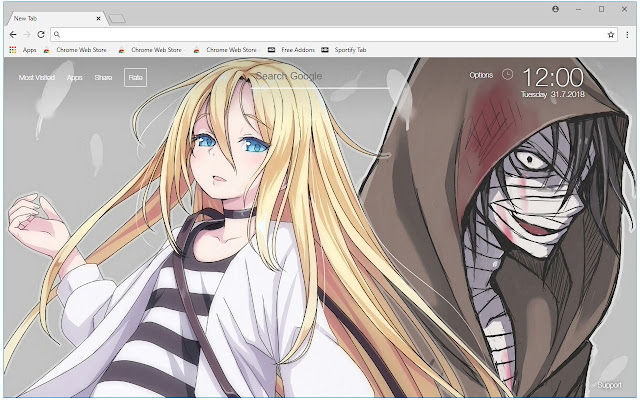
Task: Bookmark this page with the star icon
Action: pyautogui.click(x=611, y=35)
